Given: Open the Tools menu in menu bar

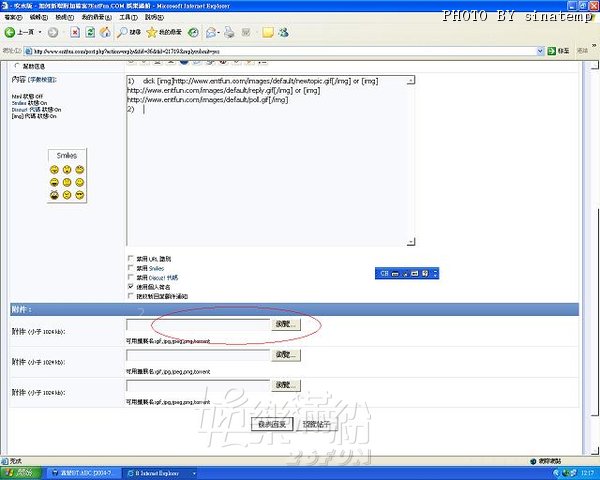Looking at the screenshot, I should click(x=128, y=18).
